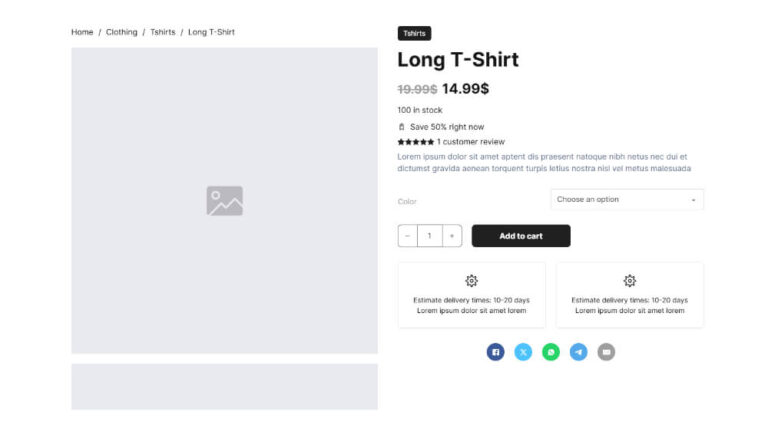Click the Save 50% tag icon
This screenshot has height=432, width=768.
pos(402,127)
